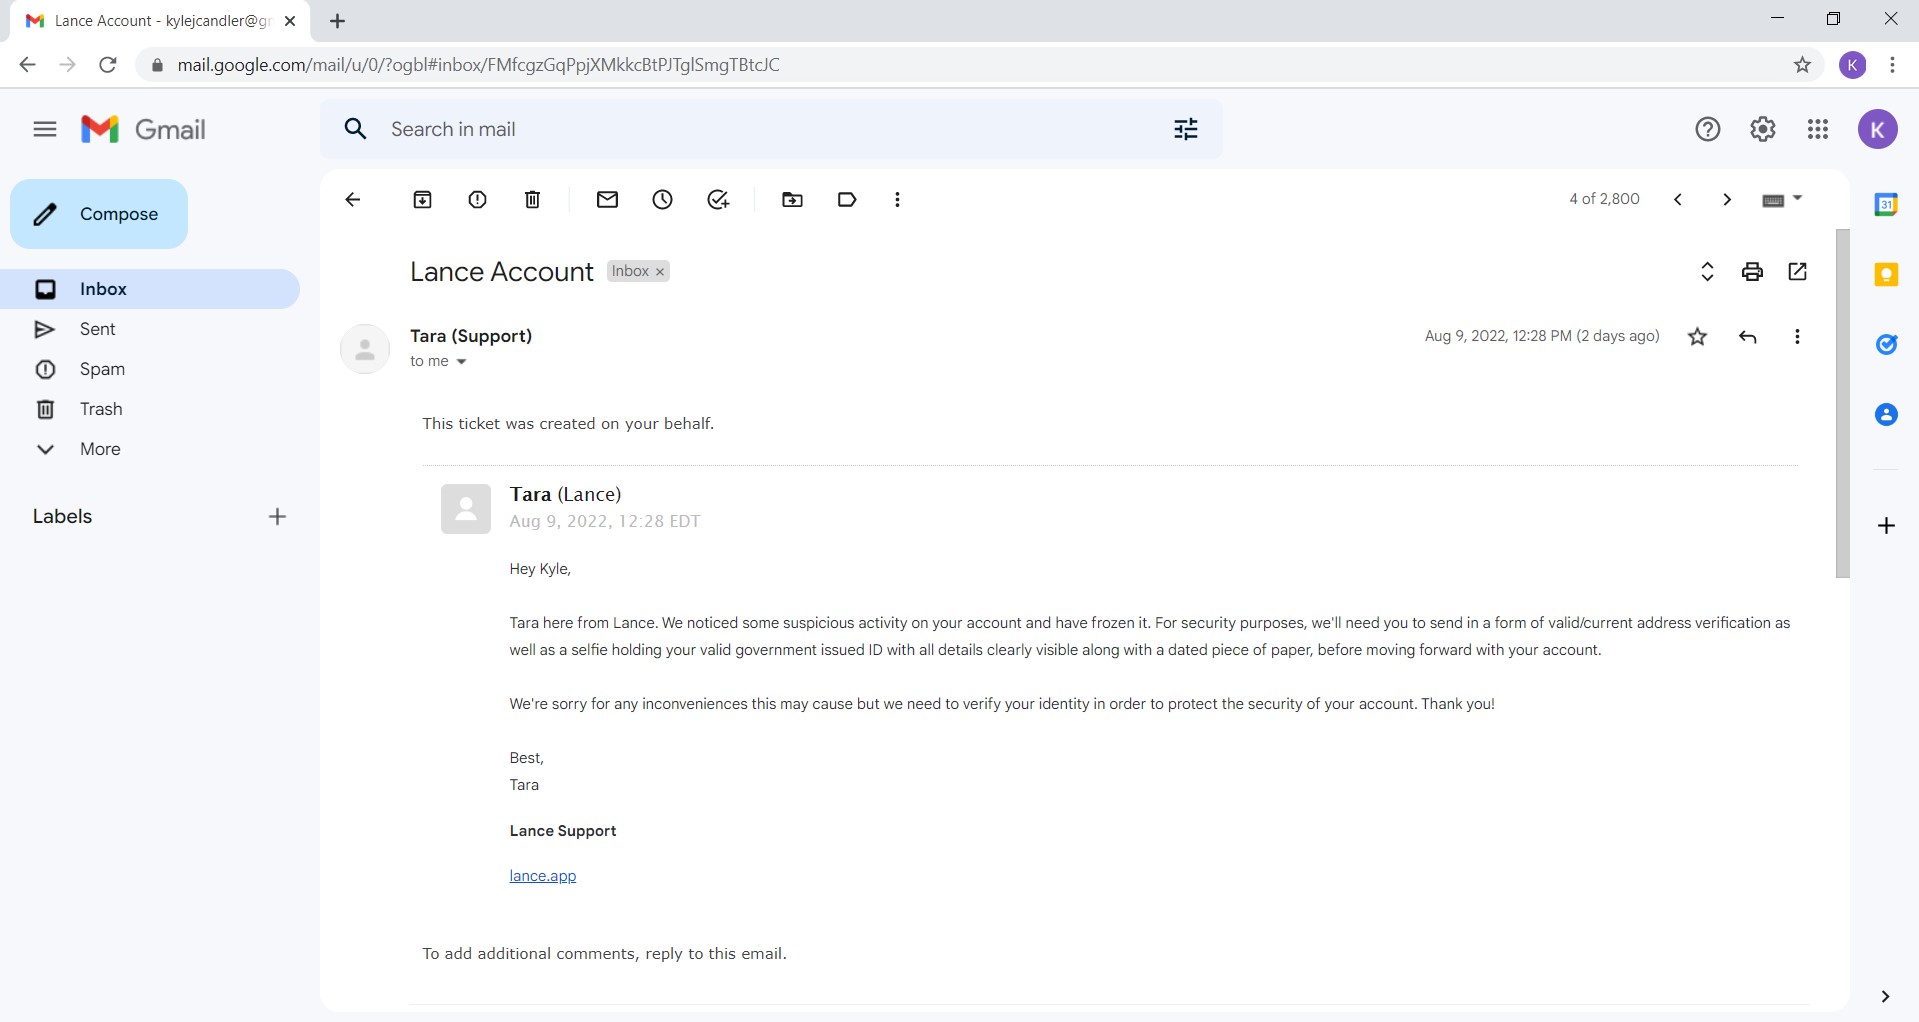This screenshot has width=1919, height=1022.
Task: Open Chrome menu three dots
Action: [x=1892, y=65]
